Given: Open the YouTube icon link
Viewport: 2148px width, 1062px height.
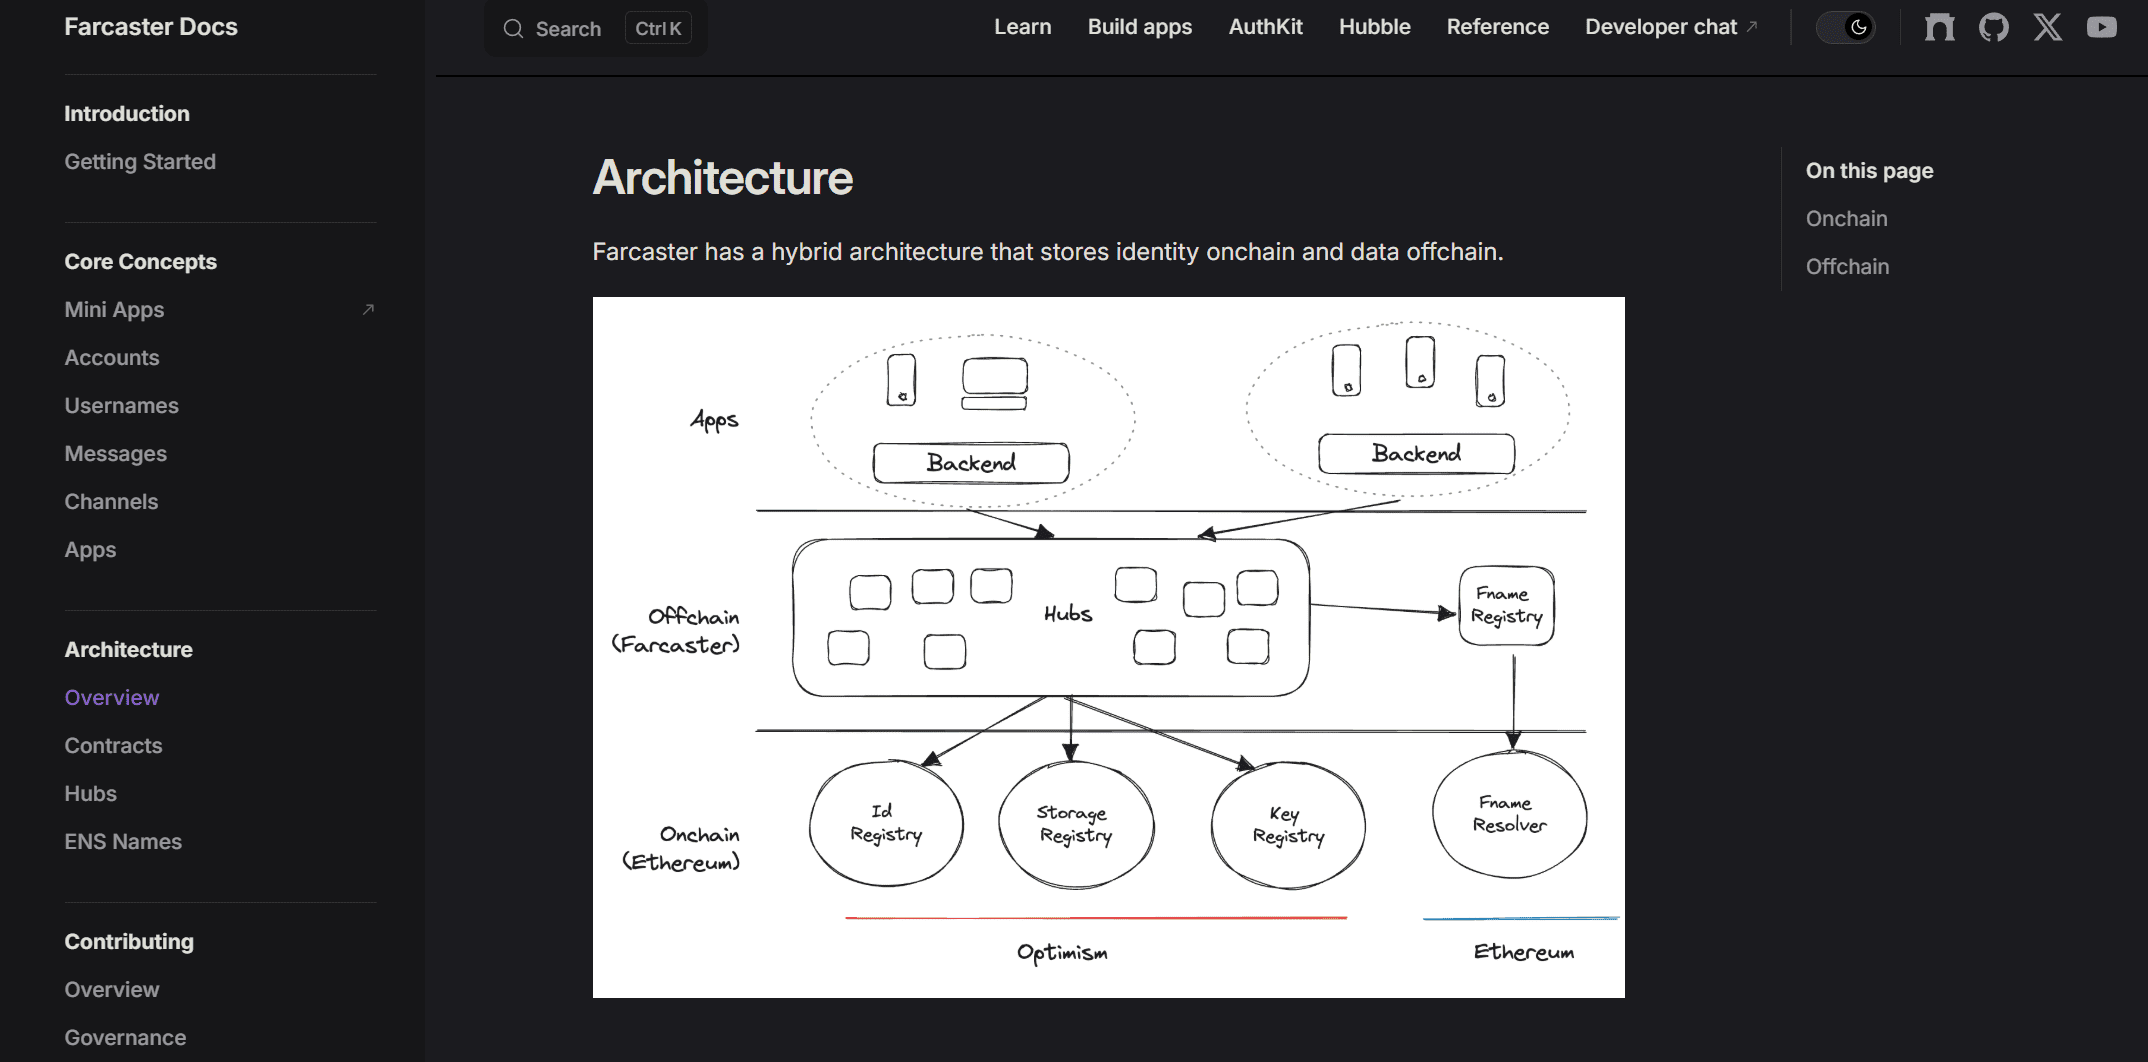Looking at the screenshot, I should [2101, 27].
